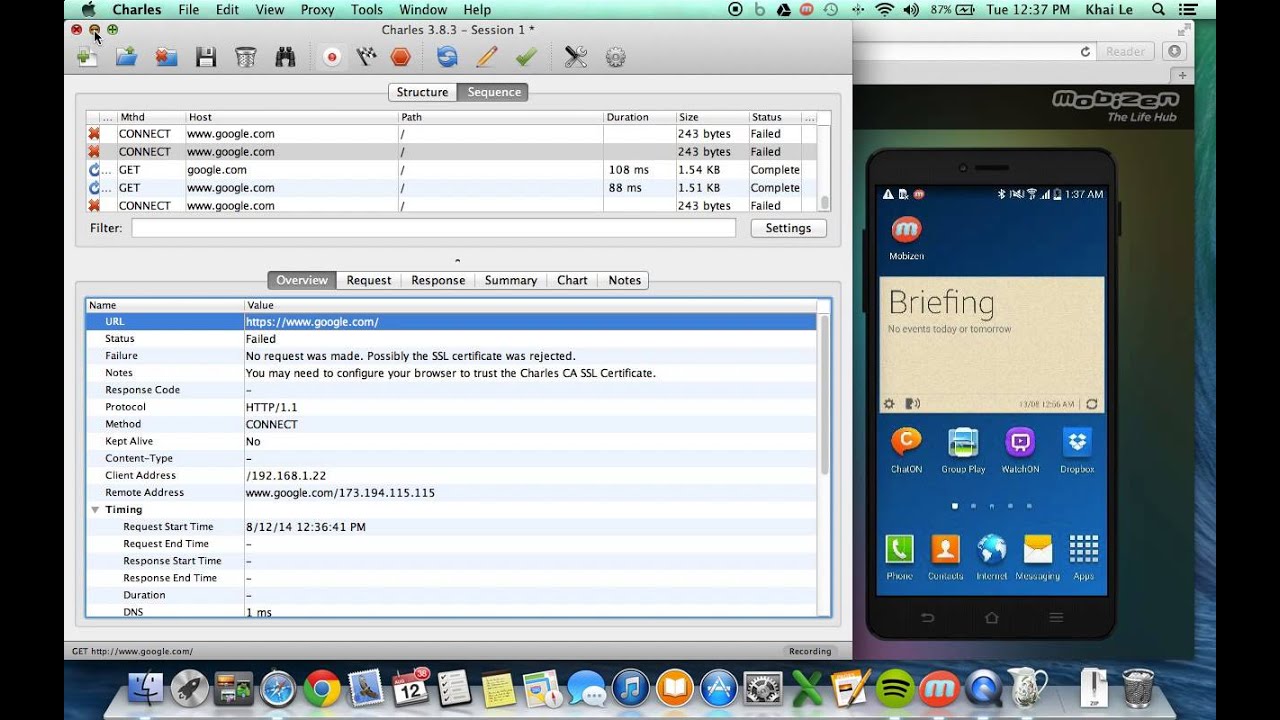Click the Close Session red-X folder icon
This screenshot has height=720, width=1280.
click(166, 57)
